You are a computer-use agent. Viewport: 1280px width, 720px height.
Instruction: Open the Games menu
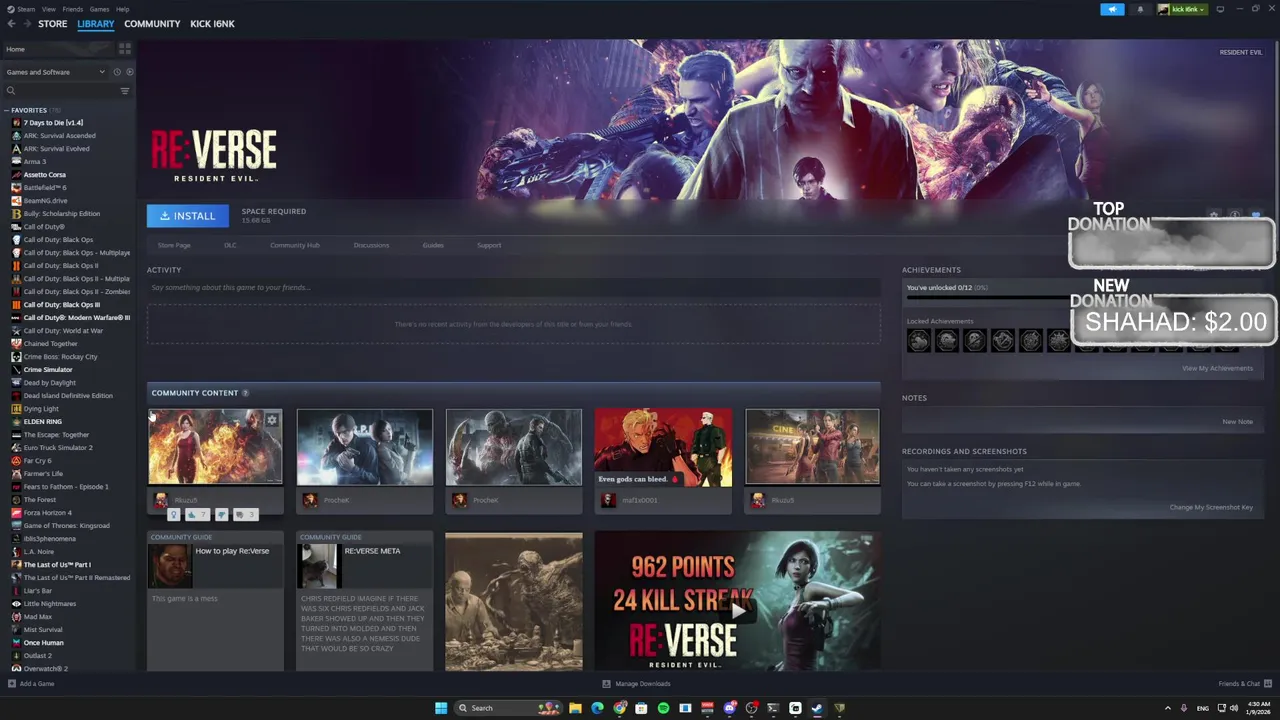tap(99, 9)
